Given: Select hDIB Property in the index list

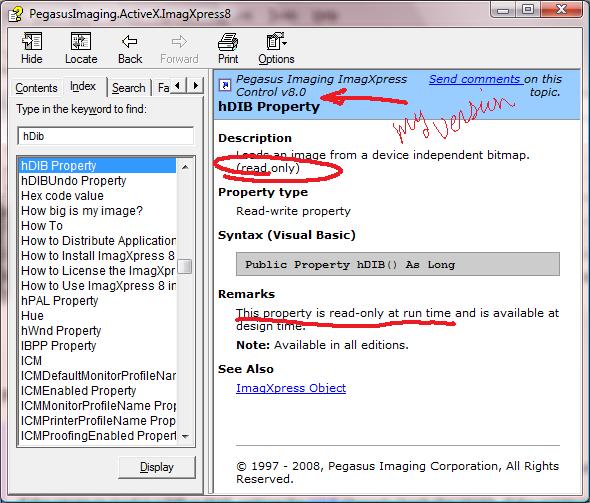Looking at the screenshot, I should click(97, 166).
